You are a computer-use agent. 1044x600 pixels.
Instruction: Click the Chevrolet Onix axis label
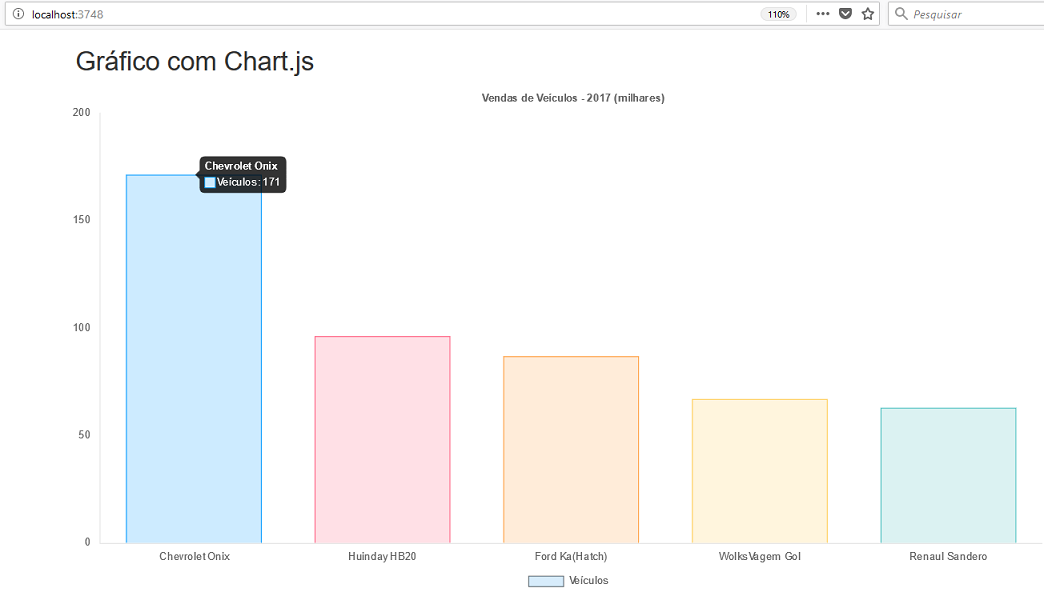click(x=194, y=556)
